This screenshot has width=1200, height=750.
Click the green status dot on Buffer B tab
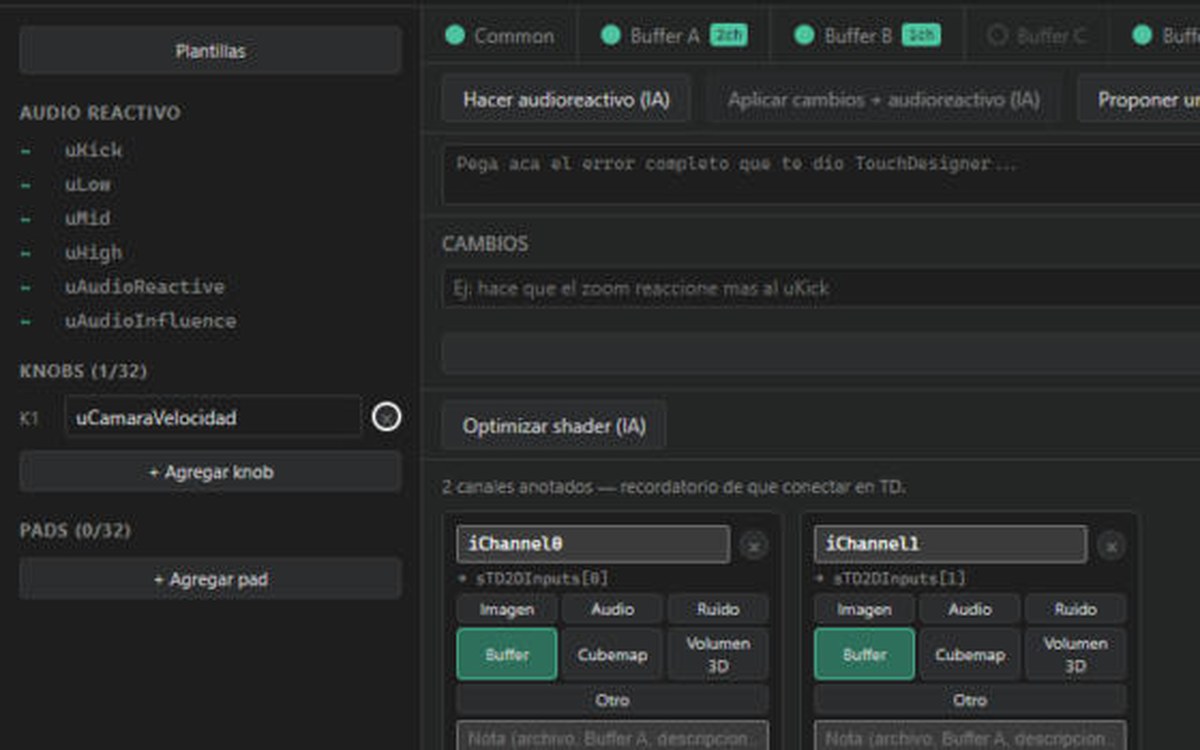[804, 36]
